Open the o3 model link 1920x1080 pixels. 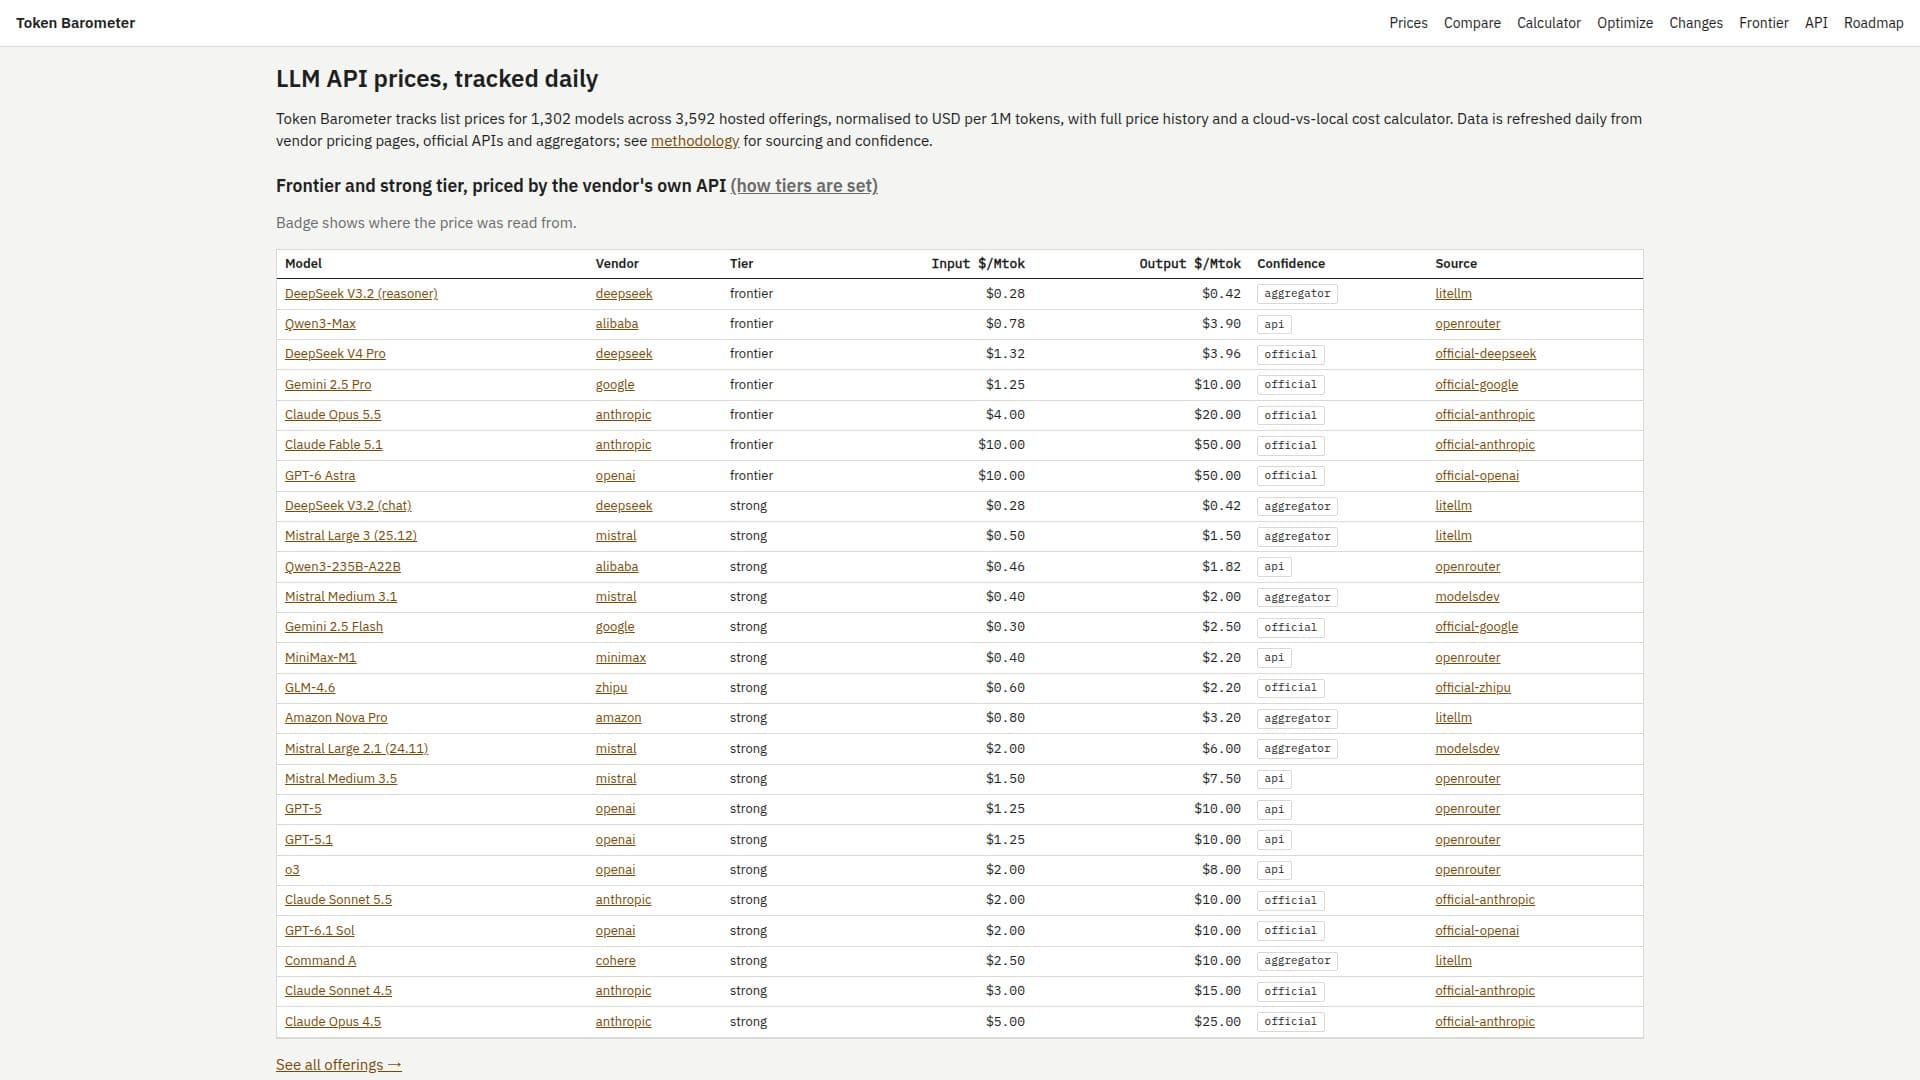click(x=292, y=870)
